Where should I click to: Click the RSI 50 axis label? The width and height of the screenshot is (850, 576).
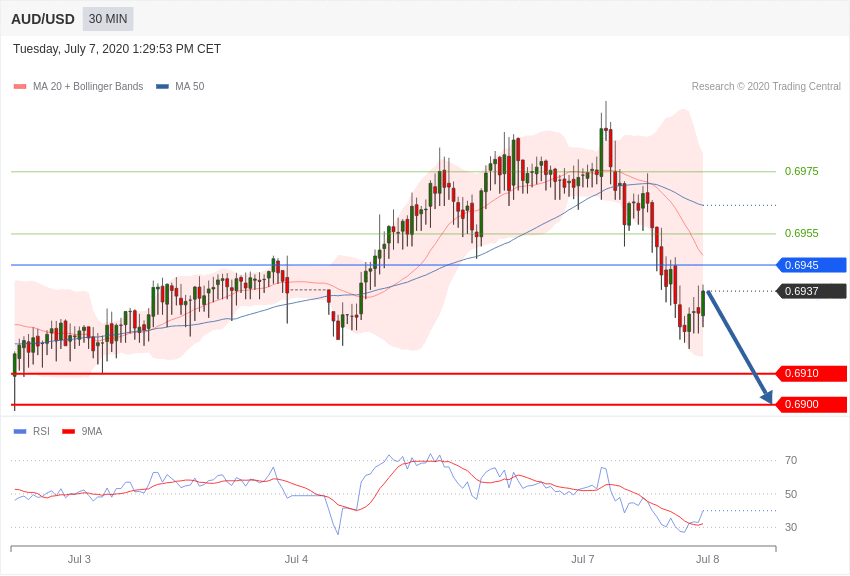(791, 494)
